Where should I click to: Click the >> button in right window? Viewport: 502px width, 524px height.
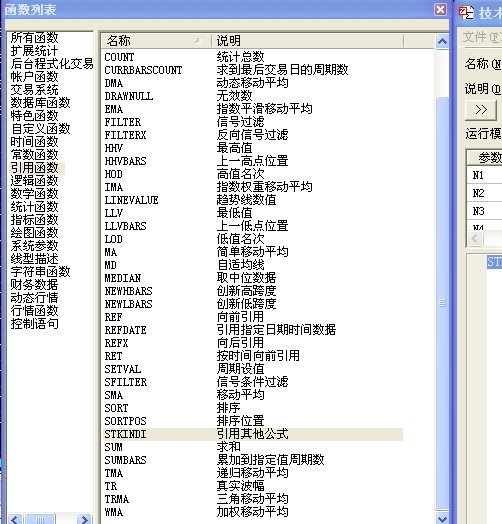point(481,110)
